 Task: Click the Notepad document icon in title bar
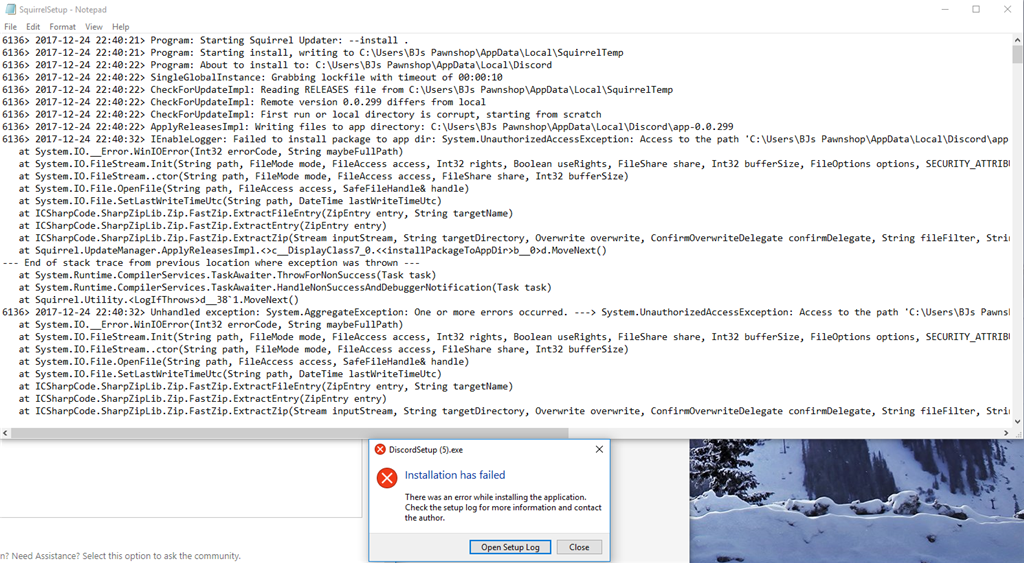tap(10, 9)
